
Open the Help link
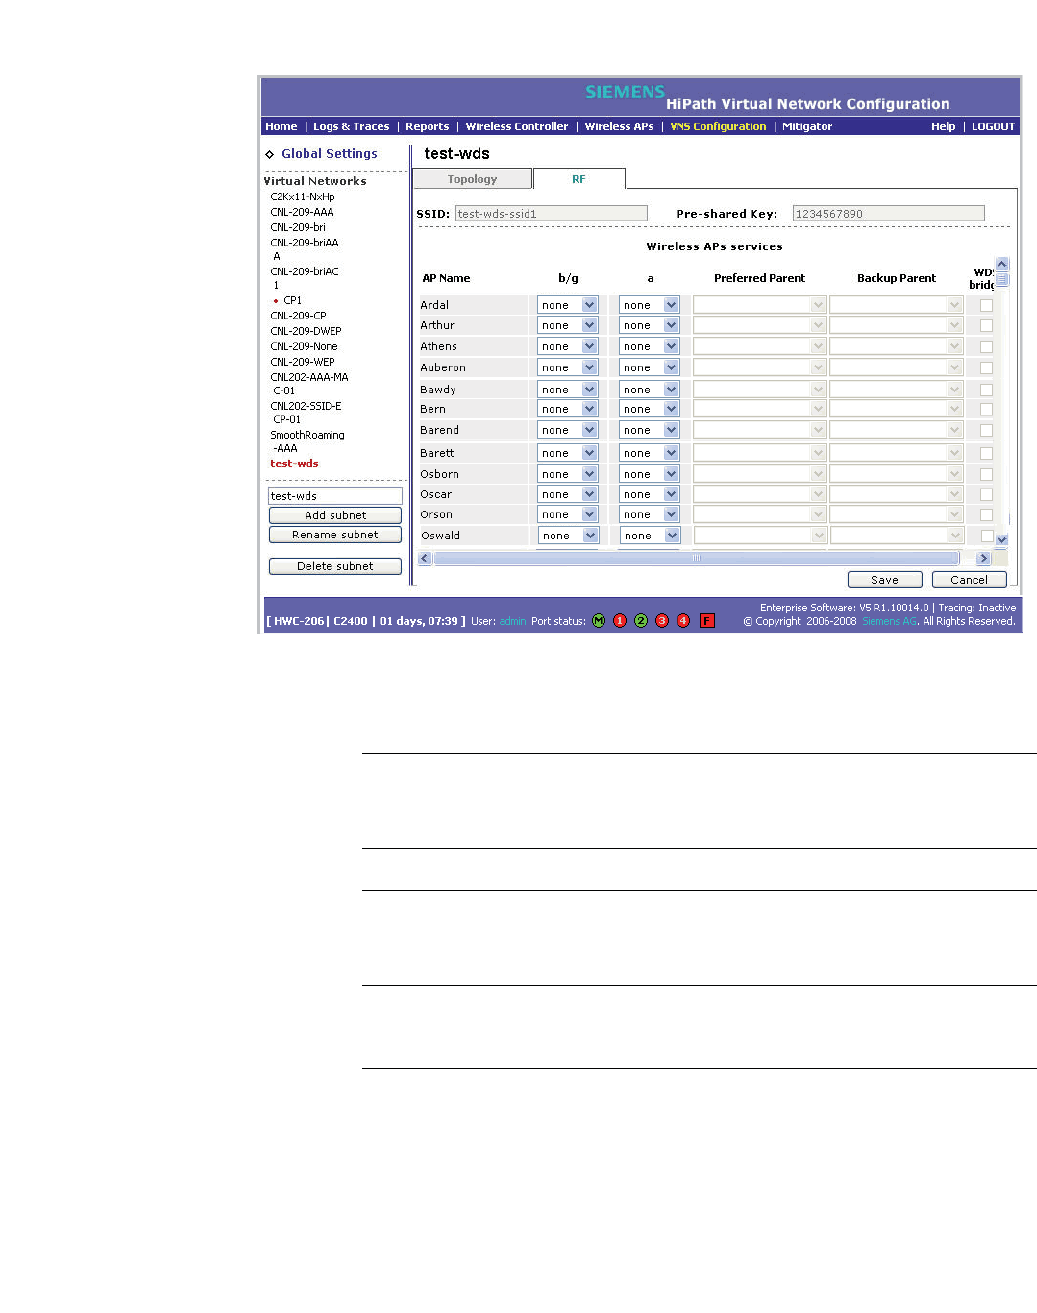(x=943, y=127)
